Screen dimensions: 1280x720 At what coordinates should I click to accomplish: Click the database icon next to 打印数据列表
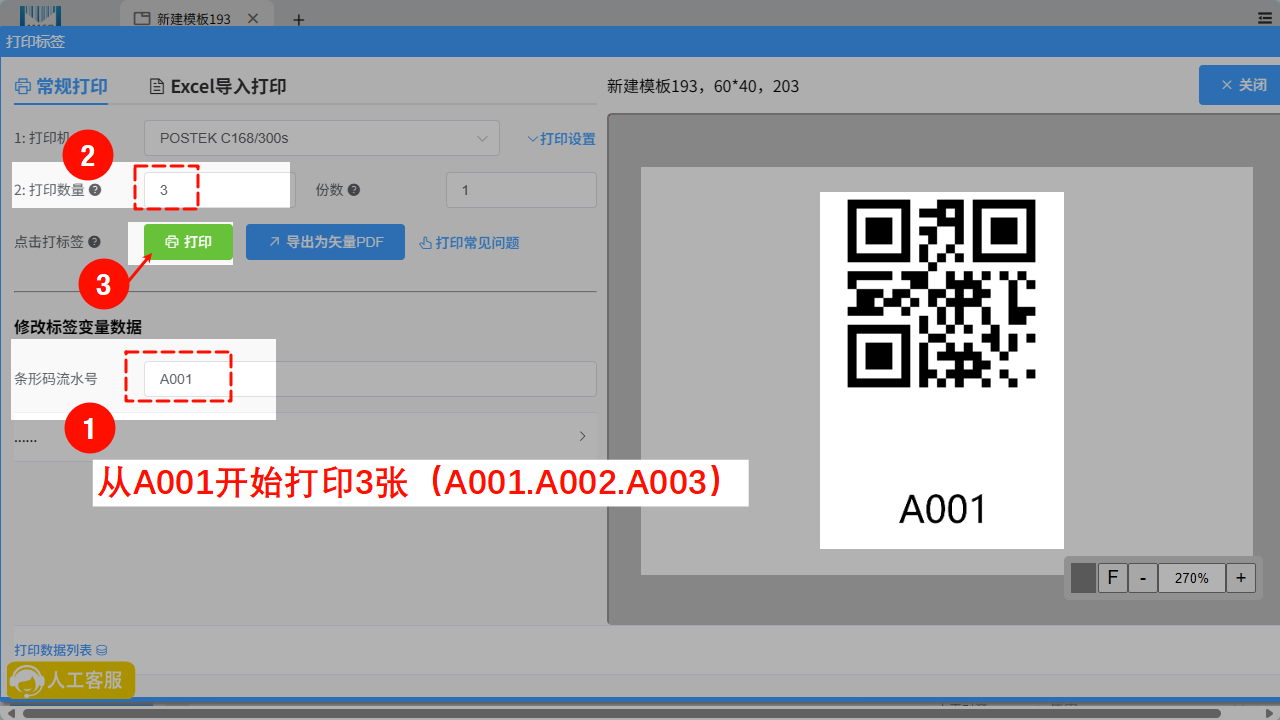point(101,651)
